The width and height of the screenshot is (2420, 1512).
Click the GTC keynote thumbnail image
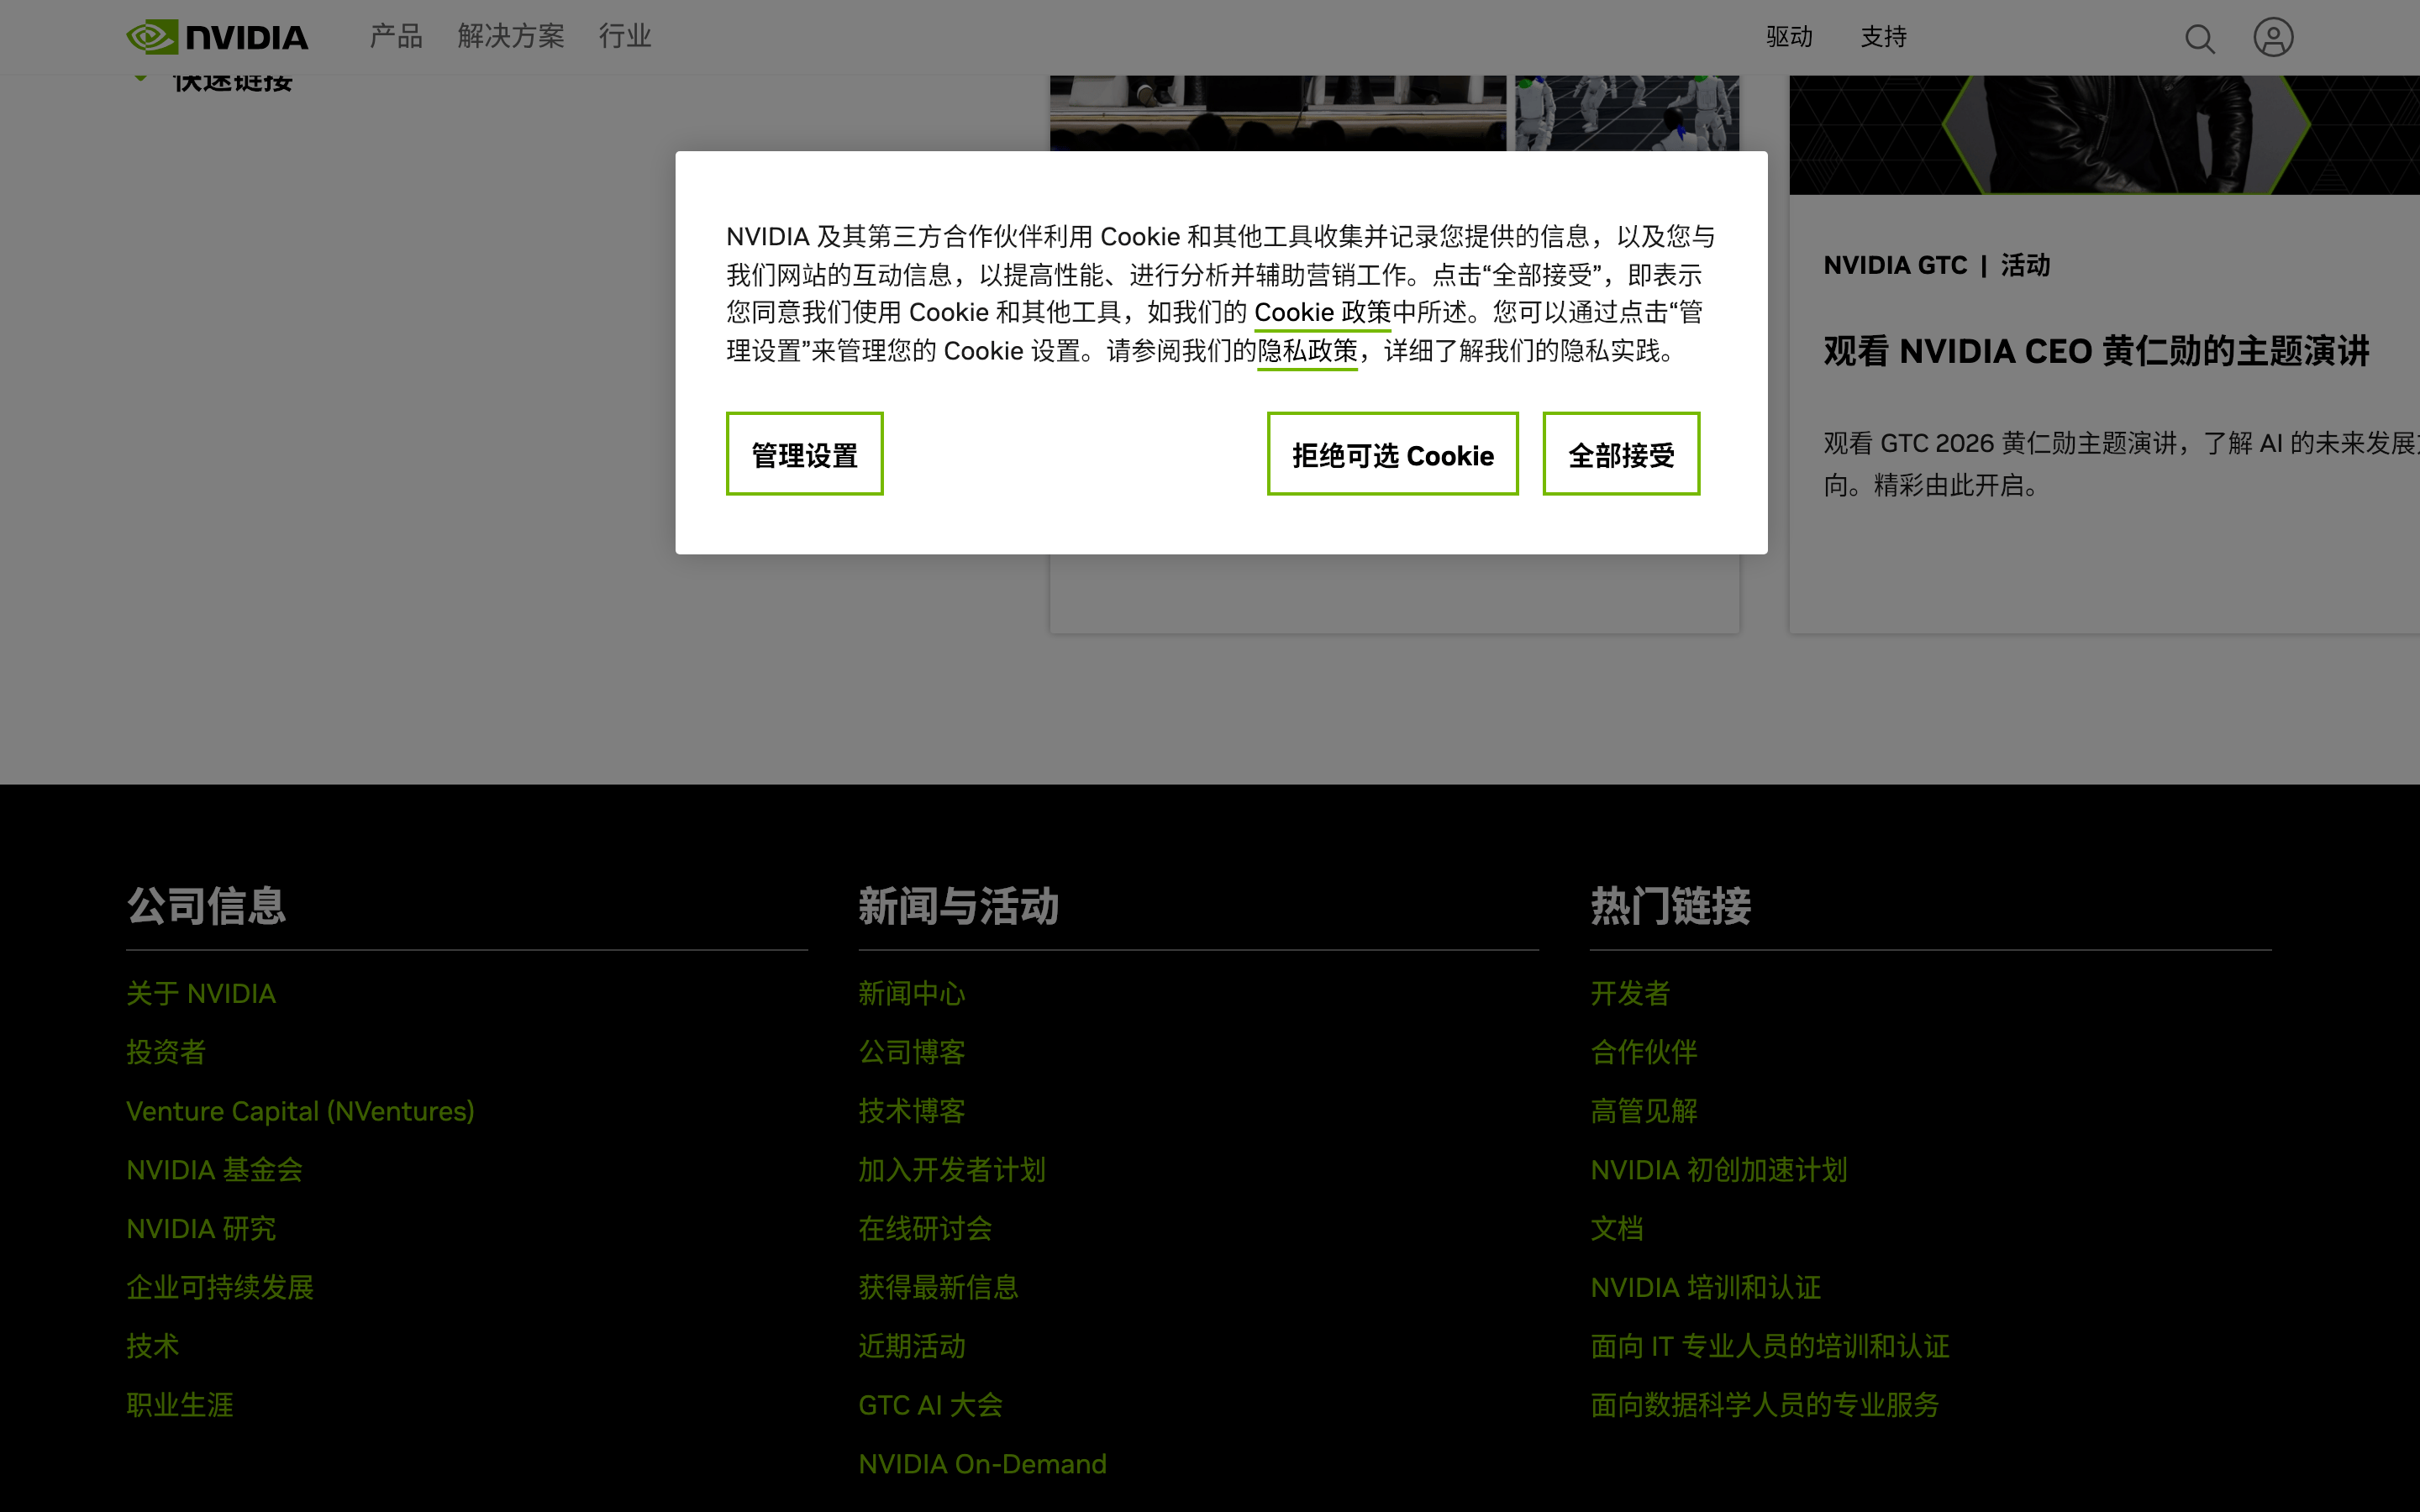click(x=2104, y=134)
